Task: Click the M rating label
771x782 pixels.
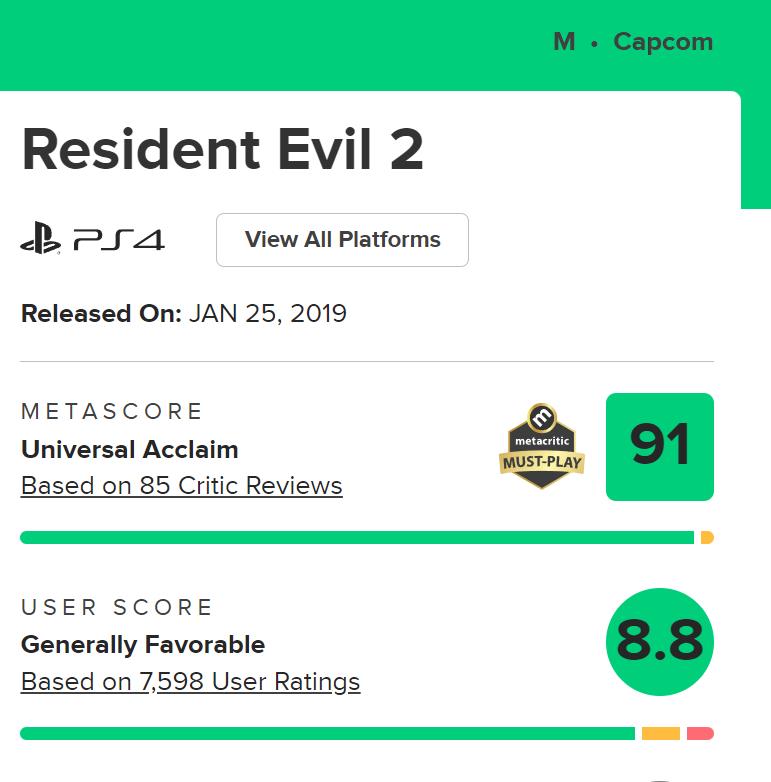Action: coord(564,42)
